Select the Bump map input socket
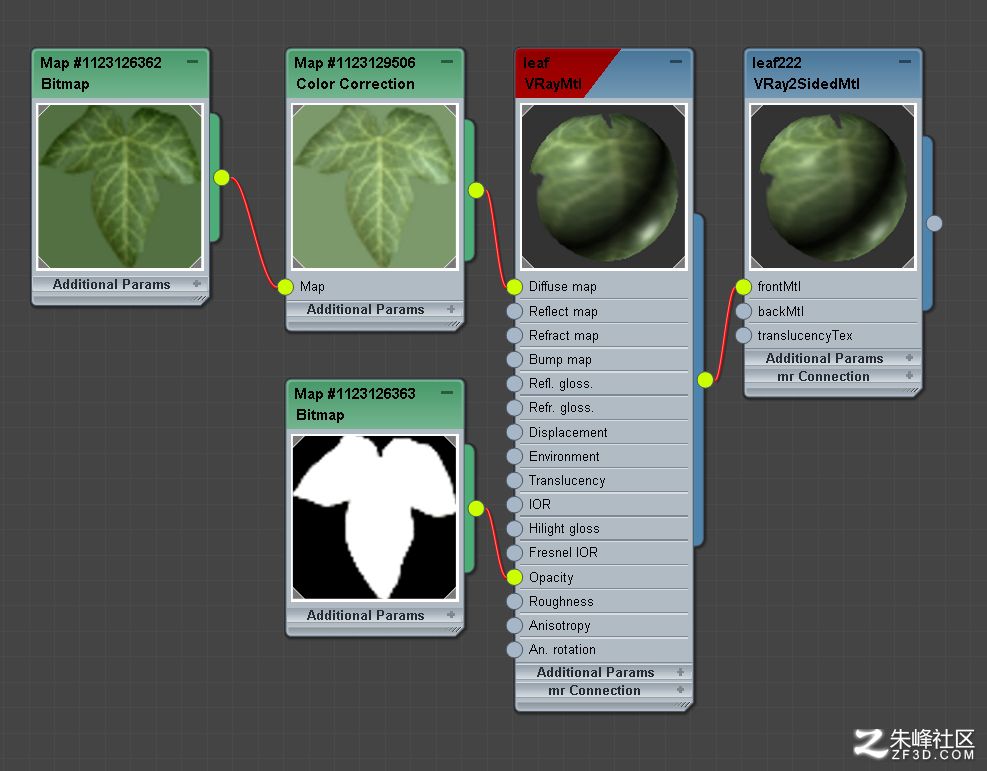 click(x=514, y=359)
